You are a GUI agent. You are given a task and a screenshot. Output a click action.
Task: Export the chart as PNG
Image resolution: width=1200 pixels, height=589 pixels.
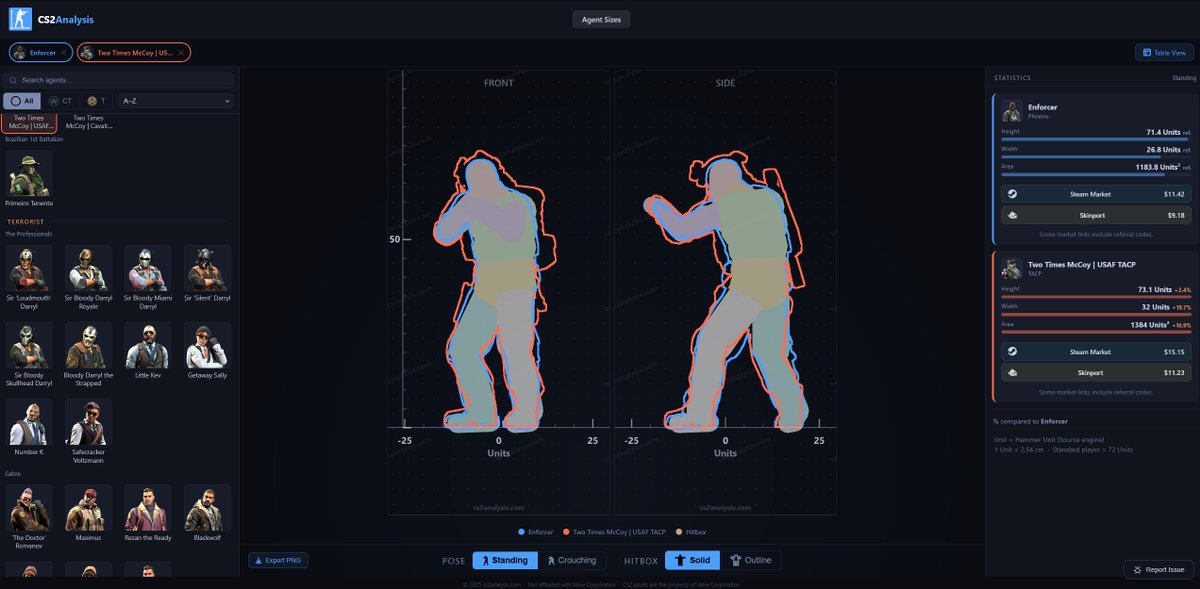(278, 560)
